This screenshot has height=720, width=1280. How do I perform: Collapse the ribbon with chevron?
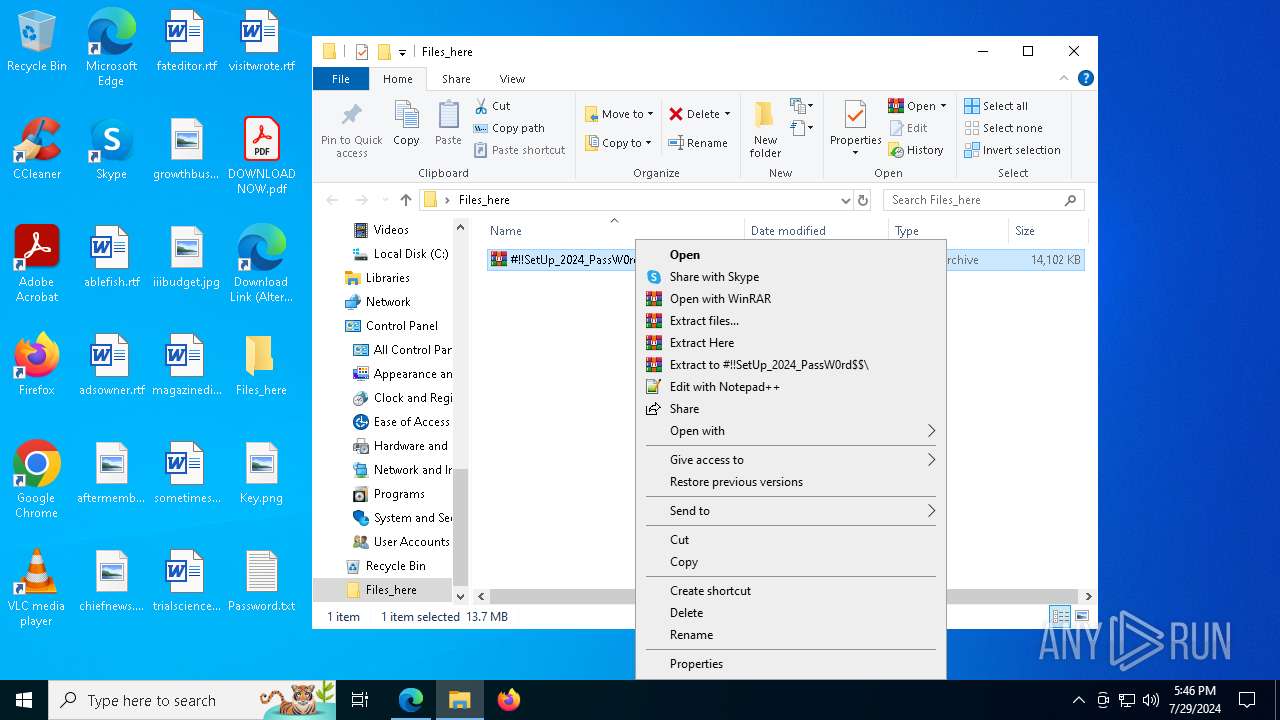pyautogui.click(x=1064, y=78)
